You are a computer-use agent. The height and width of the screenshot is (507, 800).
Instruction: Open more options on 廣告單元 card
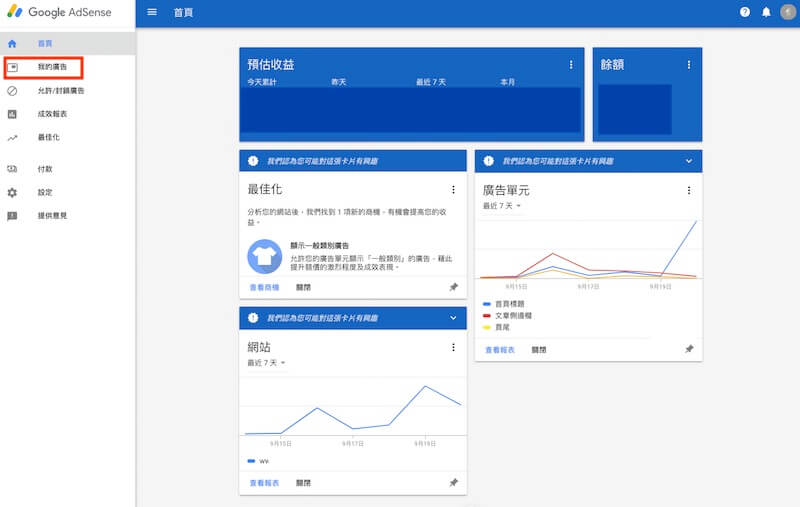click(x=688, y=190)
